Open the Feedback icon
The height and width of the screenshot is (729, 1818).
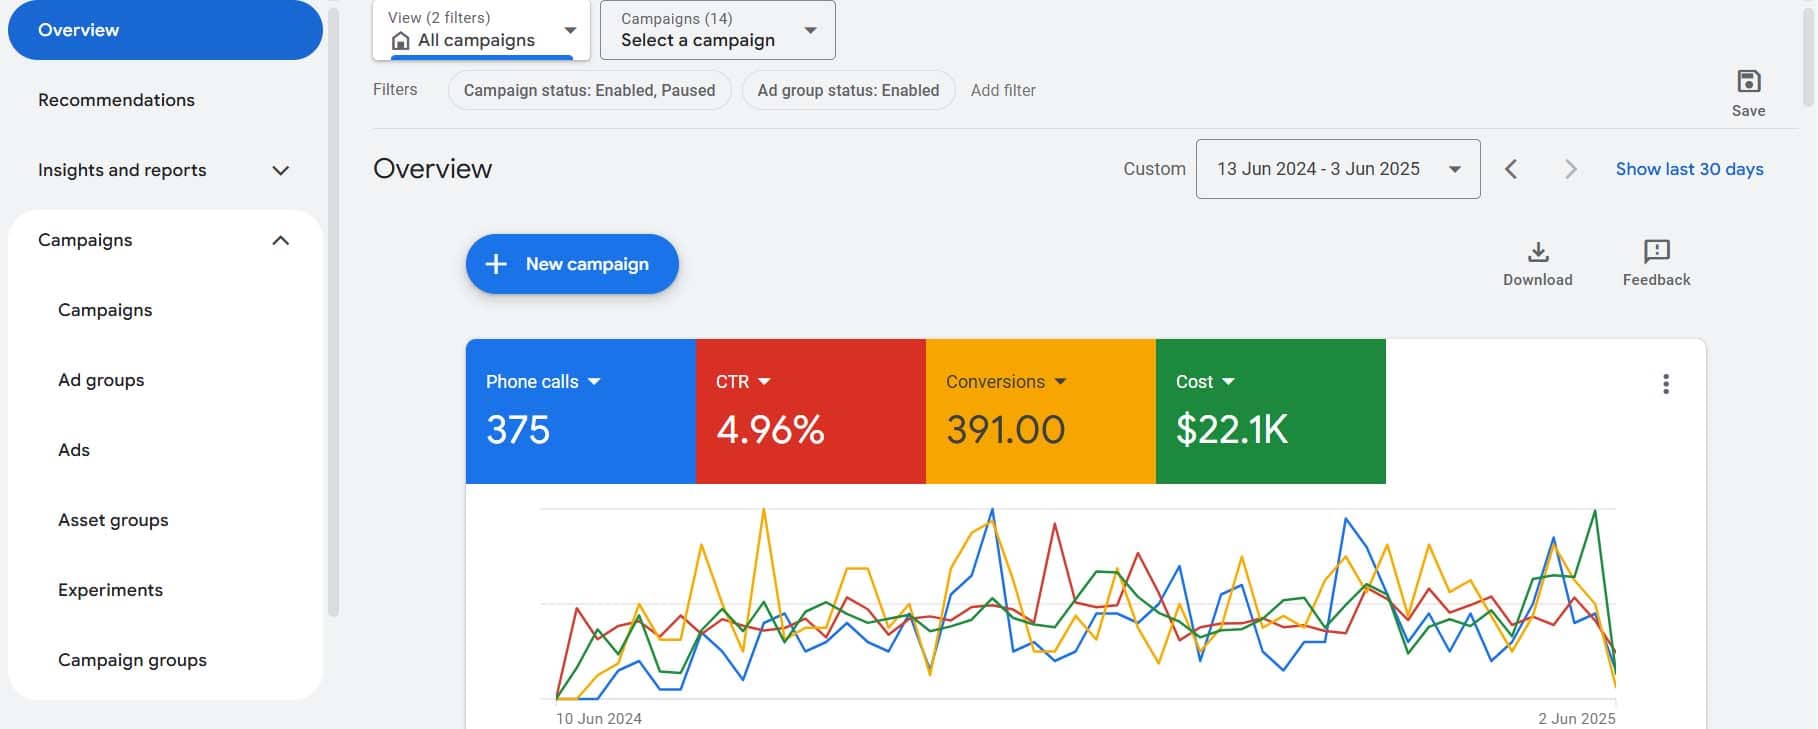(1656, 252)
